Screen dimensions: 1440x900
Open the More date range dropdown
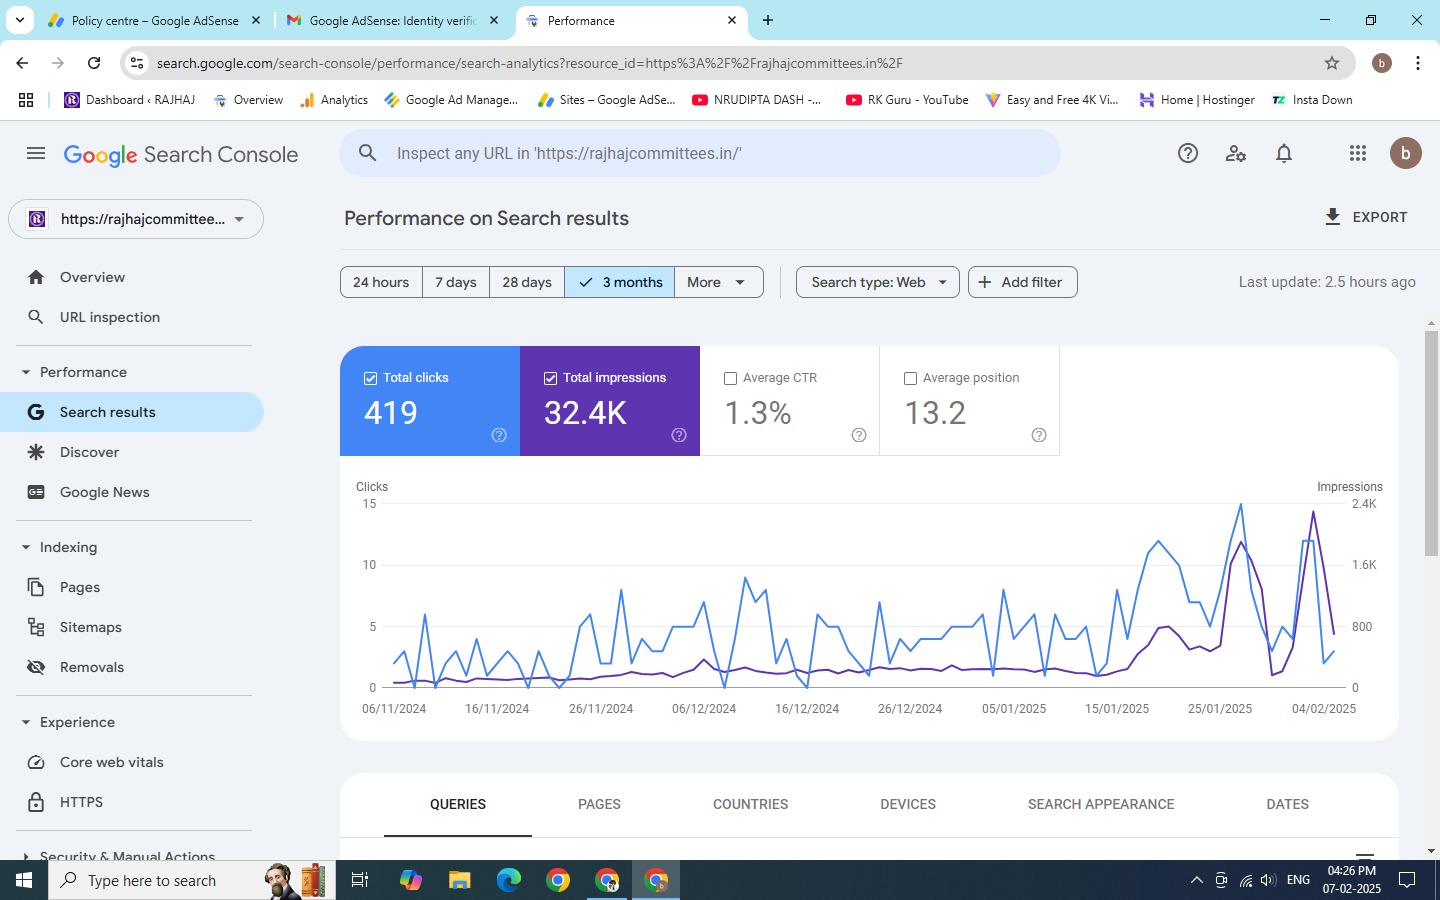click(719, 282)
